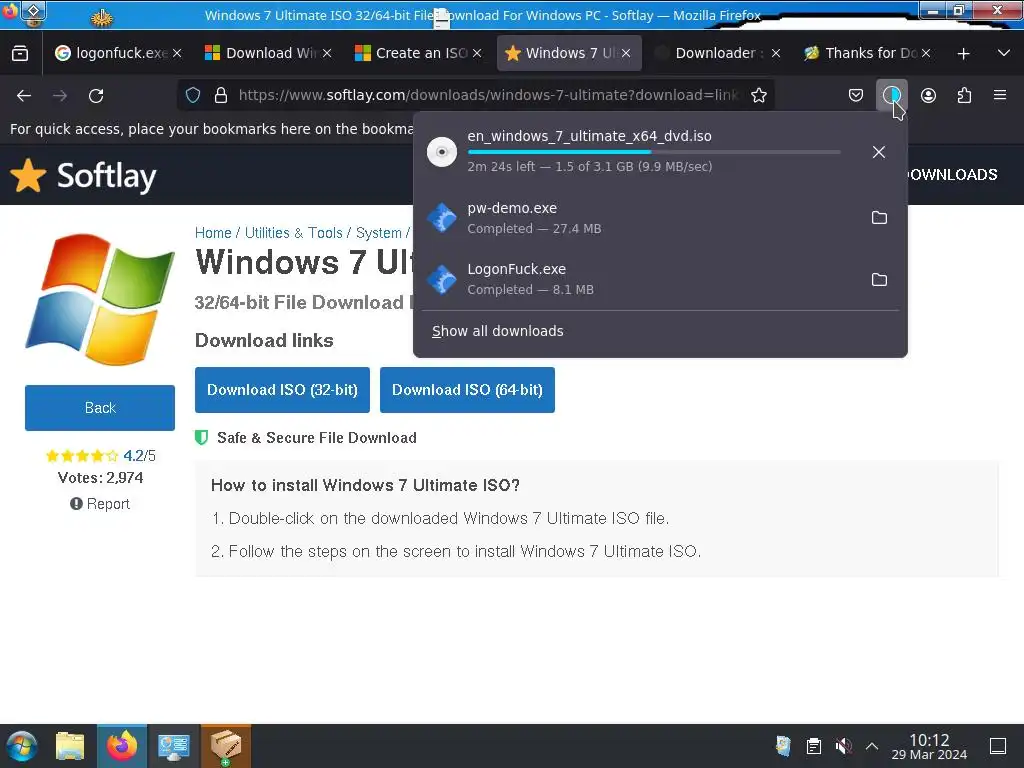Image resolution: width=1024 pixels, height=768 pixels.
Task: Click the Firefox View icon in the tab bar
Action: point(20,54)
